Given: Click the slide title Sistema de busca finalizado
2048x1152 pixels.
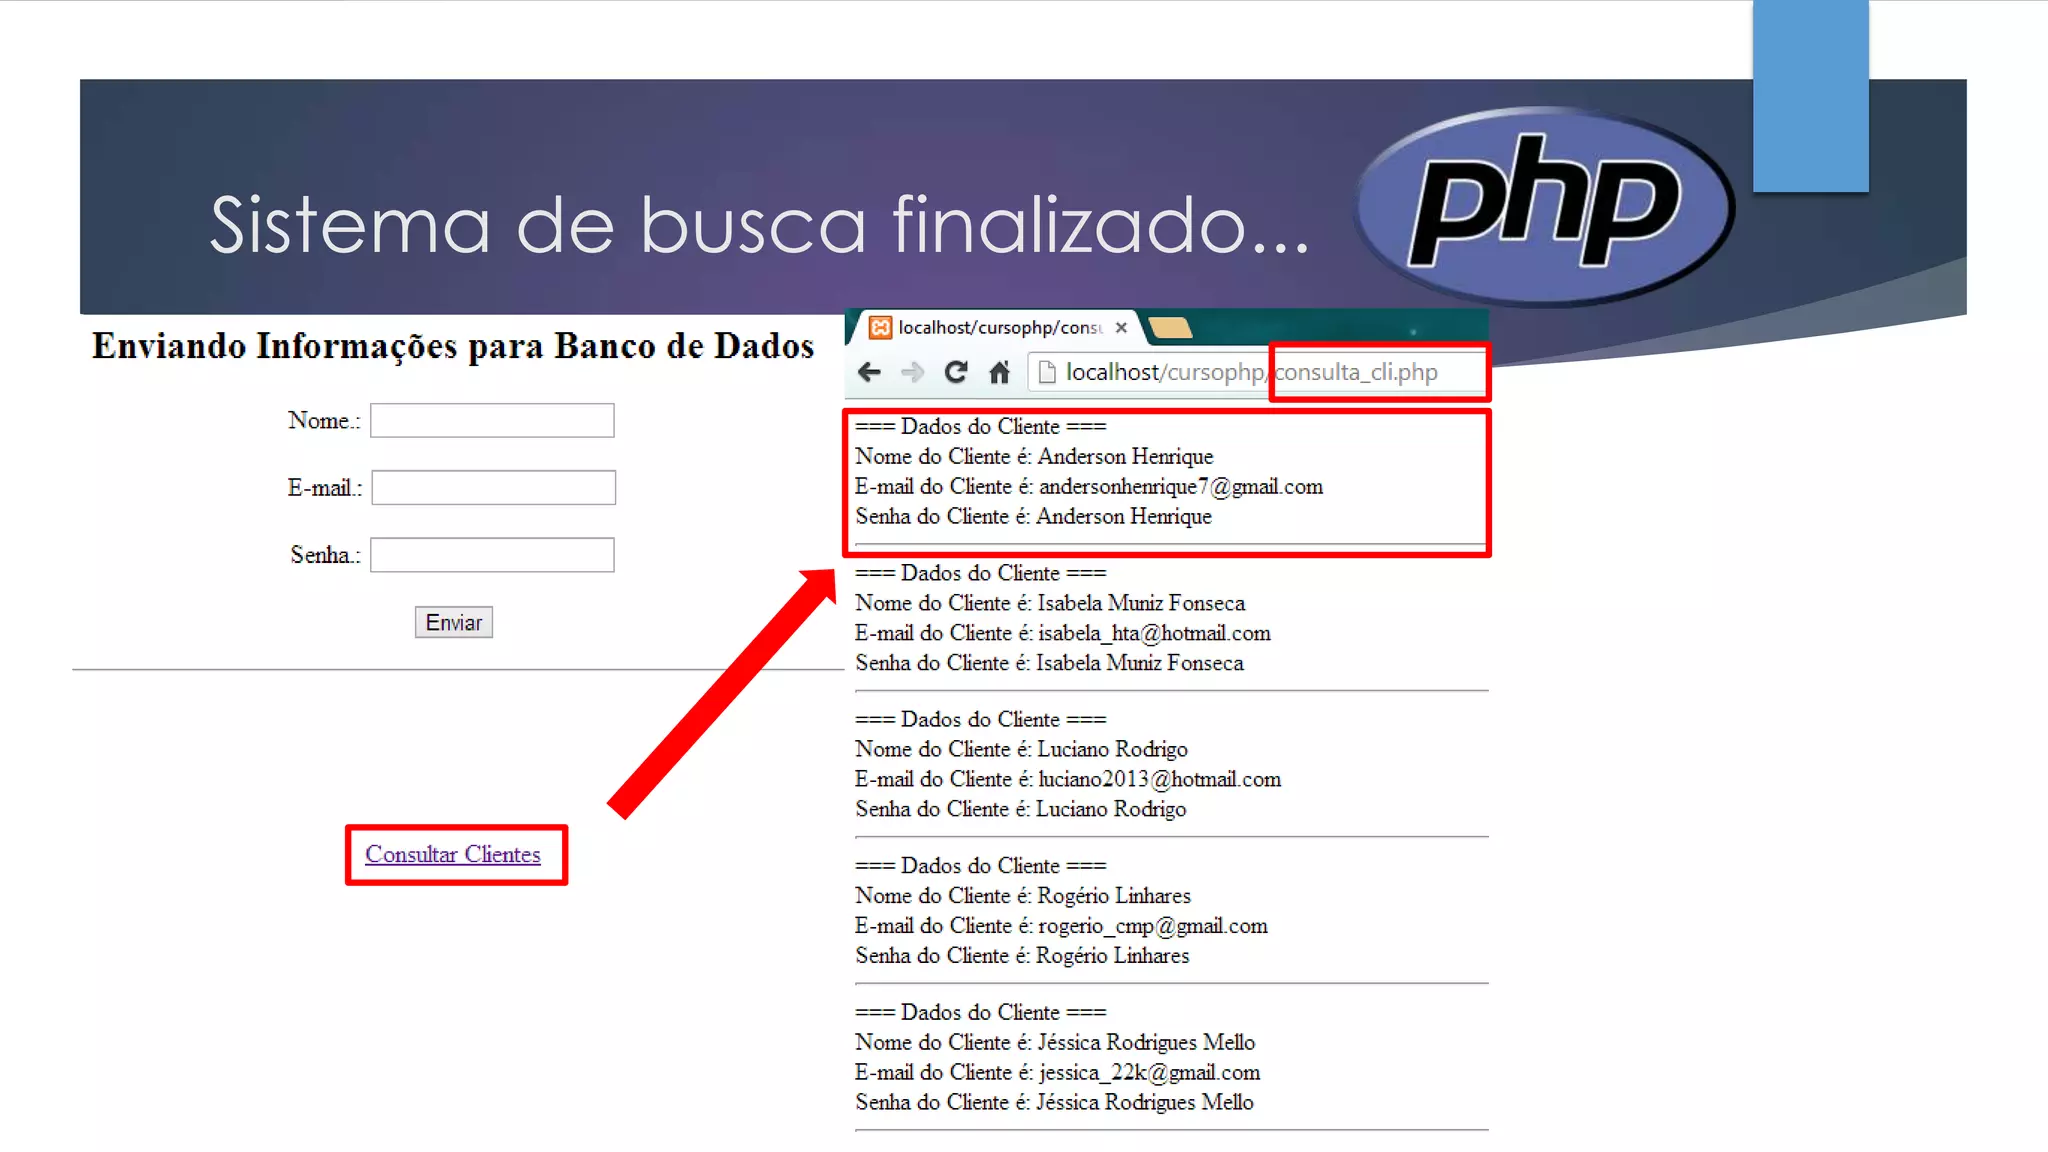Looking at the screenshot, I should coord(760,225).
